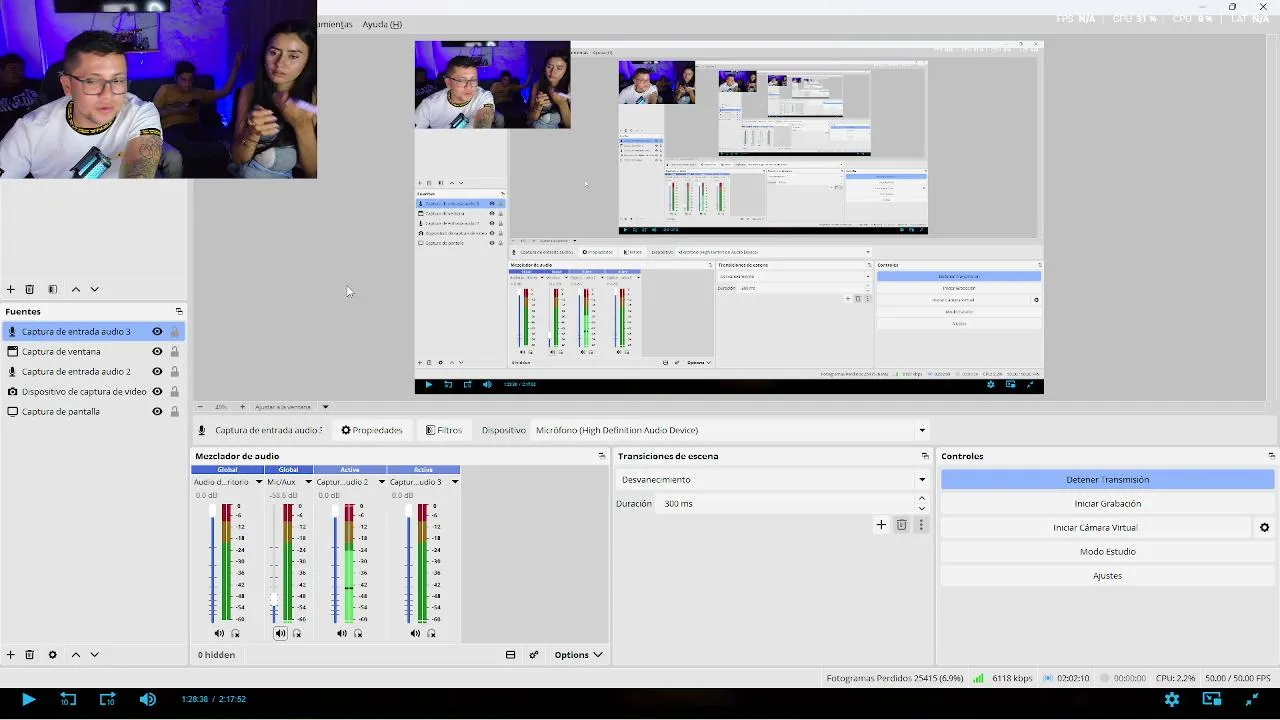Adjust the Duración 300 ms stepper arrows
1280x720 pixels.
pos(922,504)
